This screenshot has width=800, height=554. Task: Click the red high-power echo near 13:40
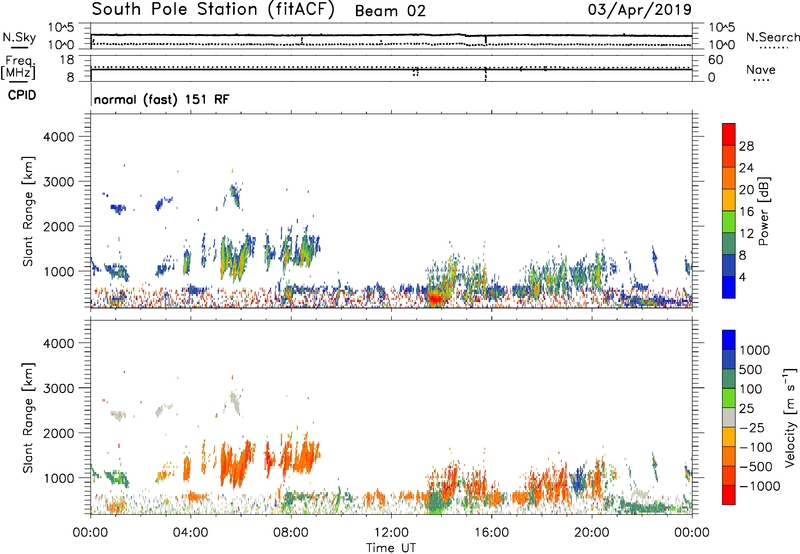tap(435, 298)
